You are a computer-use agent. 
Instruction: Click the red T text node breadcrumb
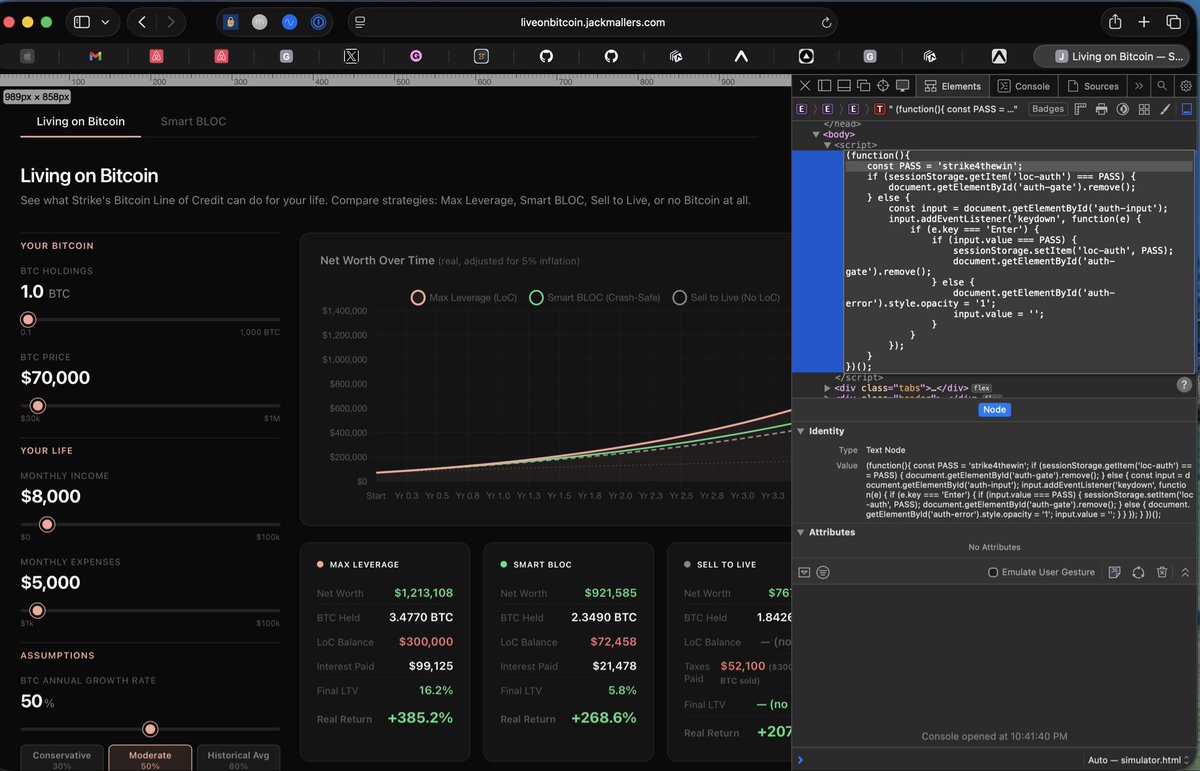point(879,109)
